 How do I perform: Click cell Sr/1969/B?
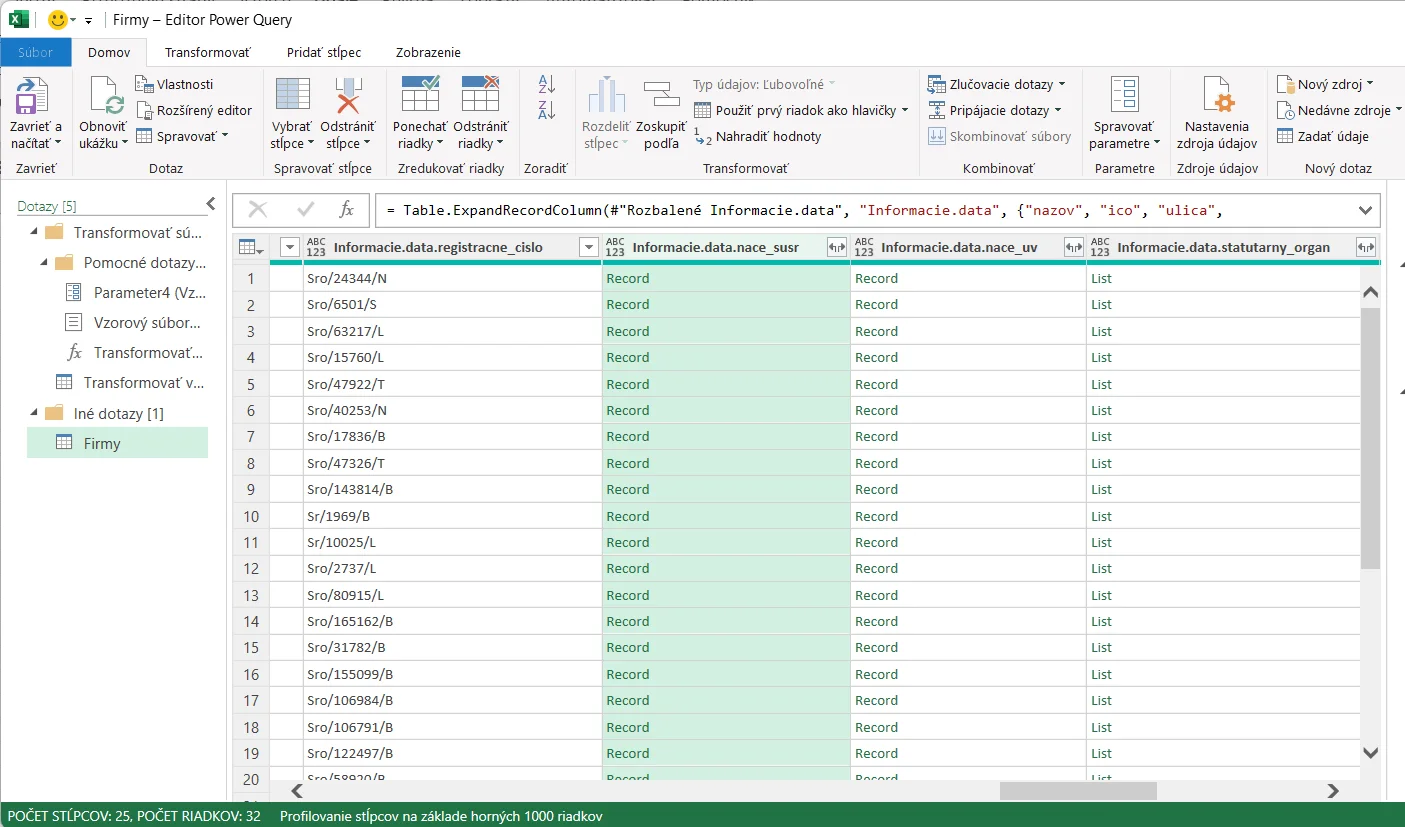click(x=453, y=516)
